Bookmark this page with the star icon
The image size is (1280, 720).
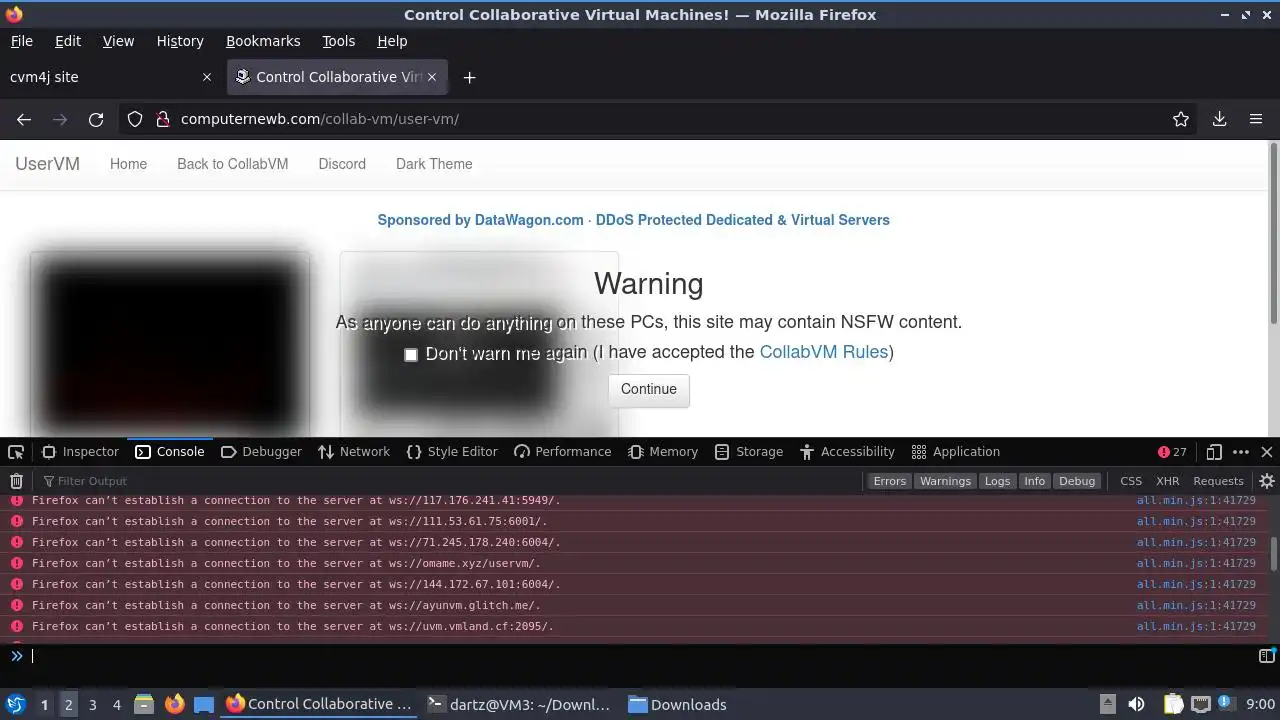1181,119
